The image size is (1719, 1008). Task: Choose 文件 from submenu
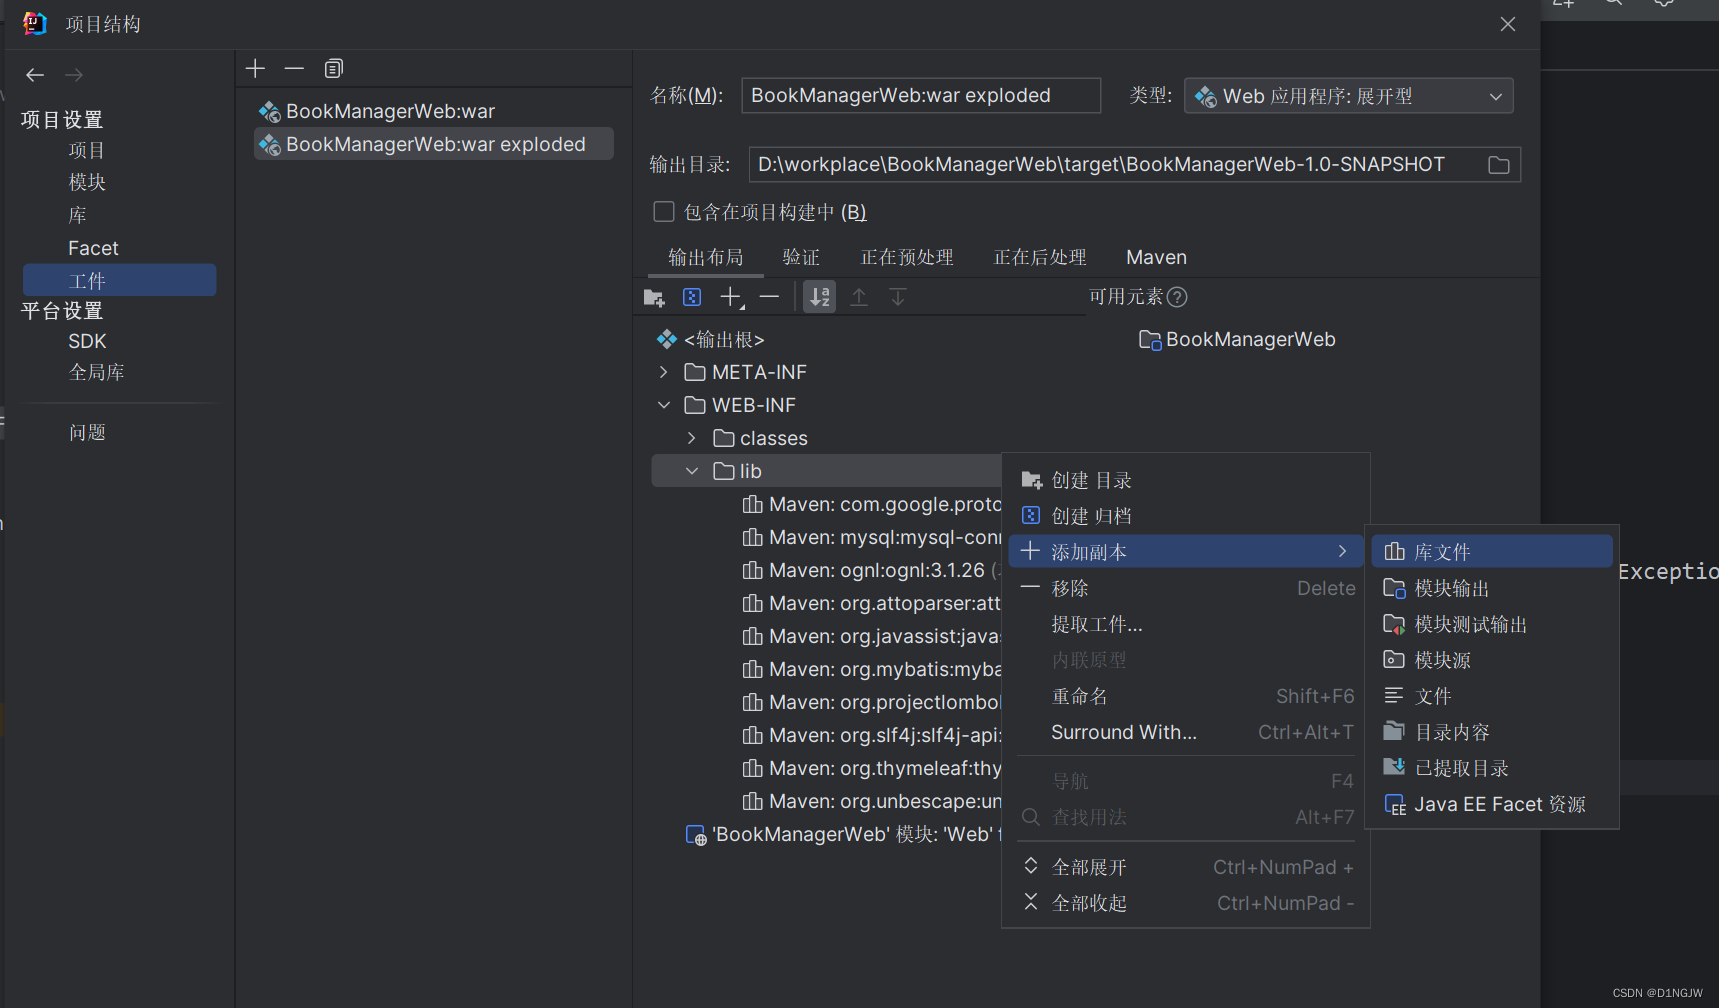coord(1492,697)
